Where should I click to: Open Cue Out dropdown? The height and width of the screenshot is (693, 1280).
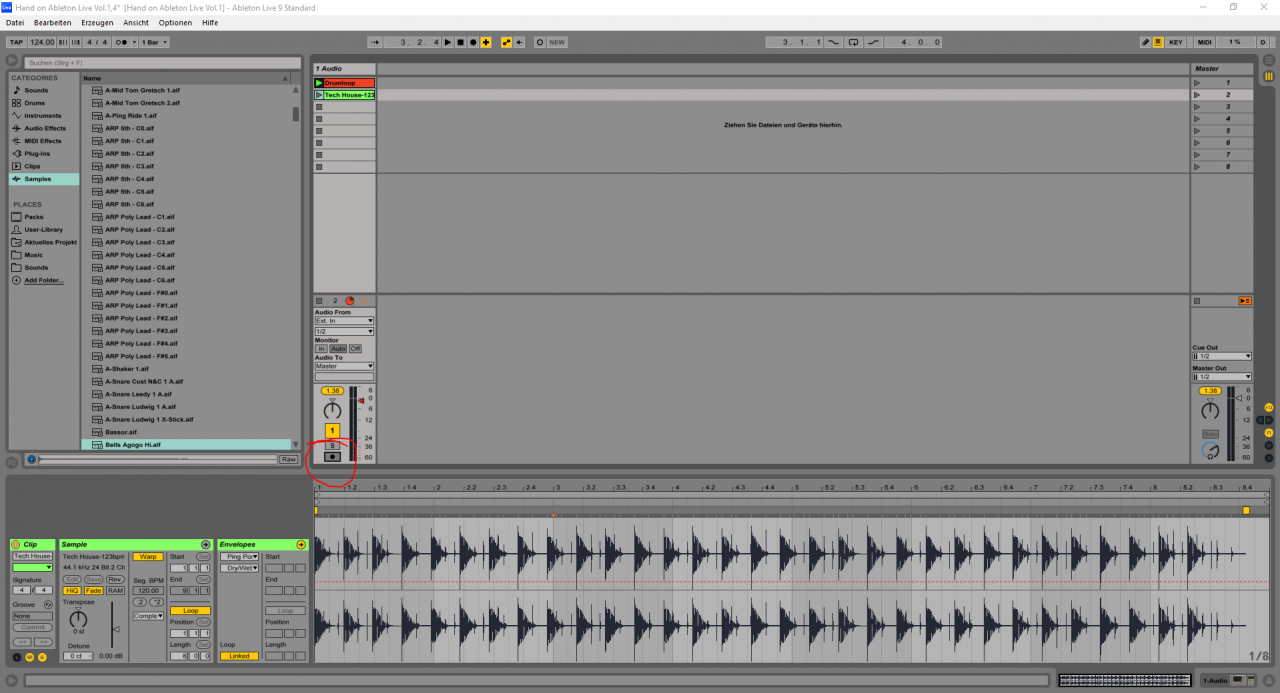click(x=1222, y=356)
